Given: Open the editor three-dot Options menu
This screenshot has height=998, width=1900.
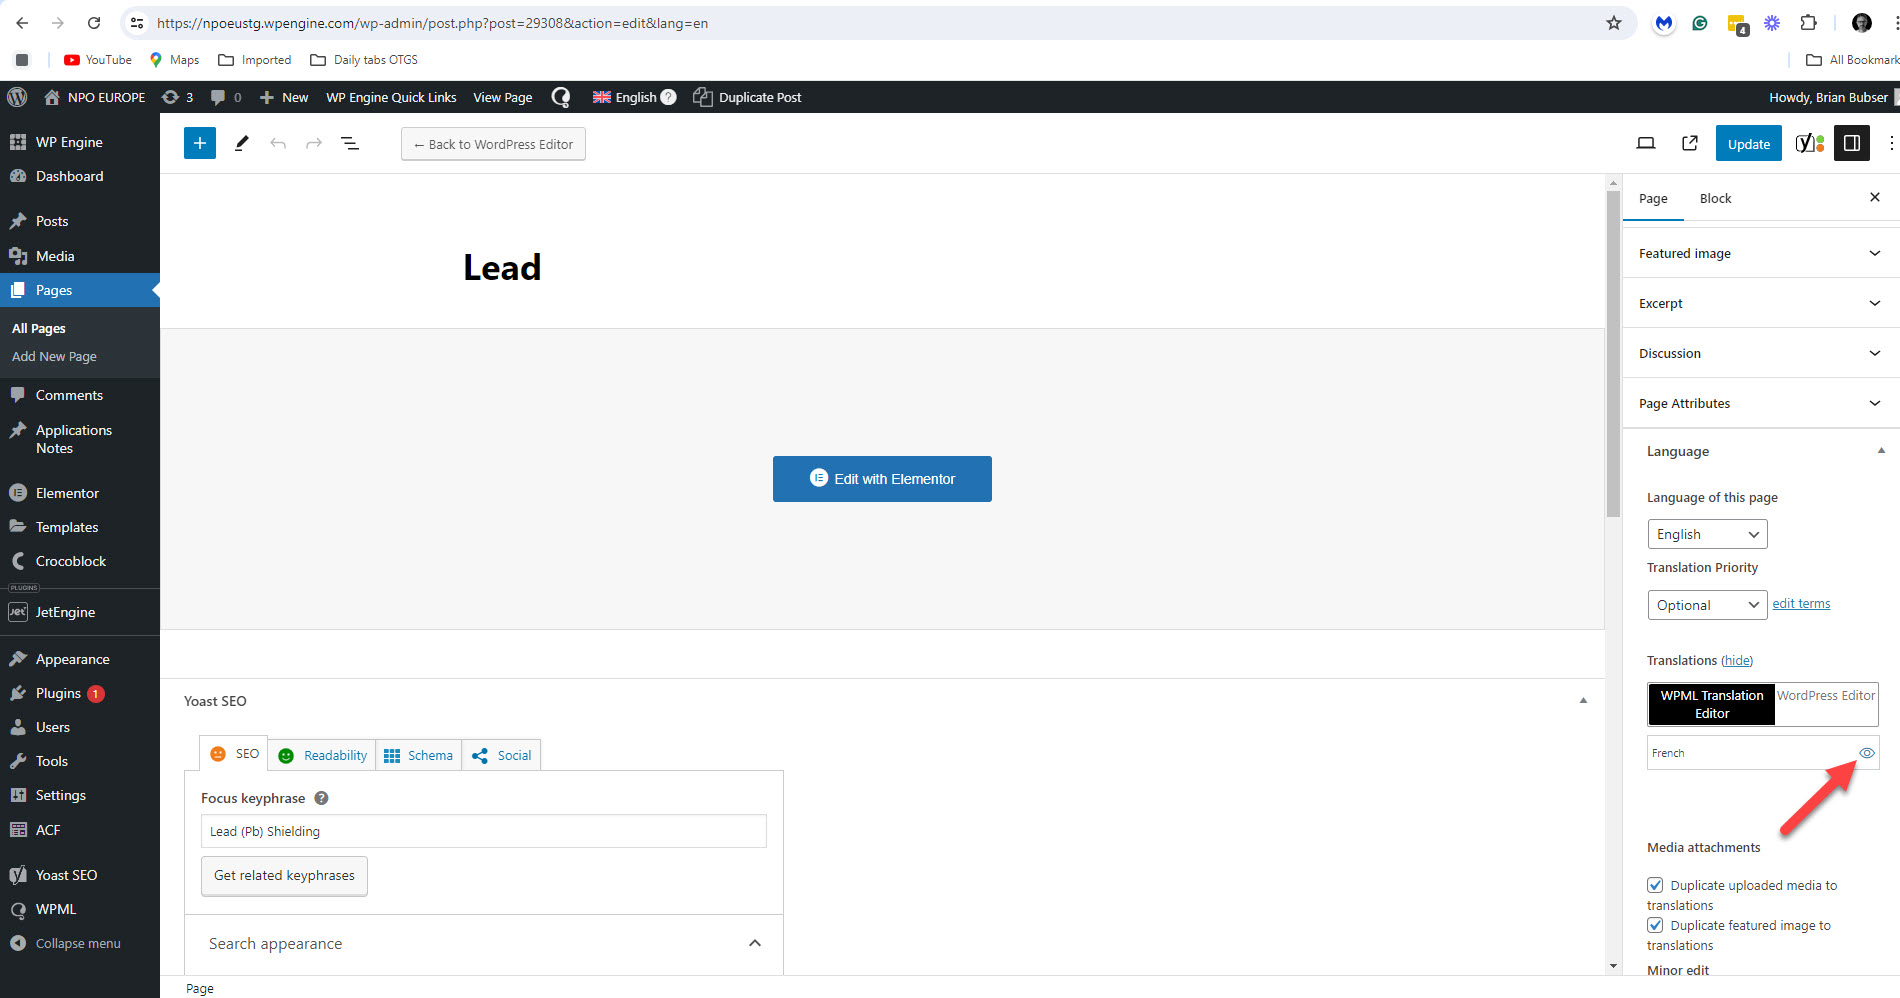Looking at the screenshot, I should tap(1890, 143).
